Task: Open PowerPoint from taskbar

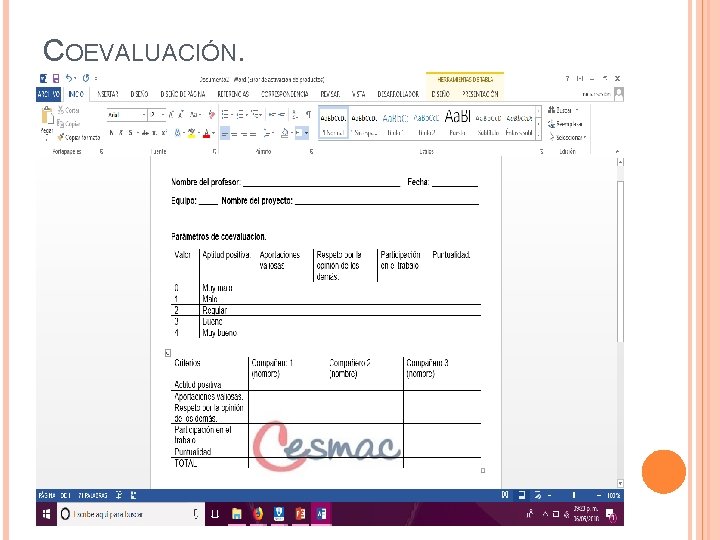Action: [x=300, y=514]
